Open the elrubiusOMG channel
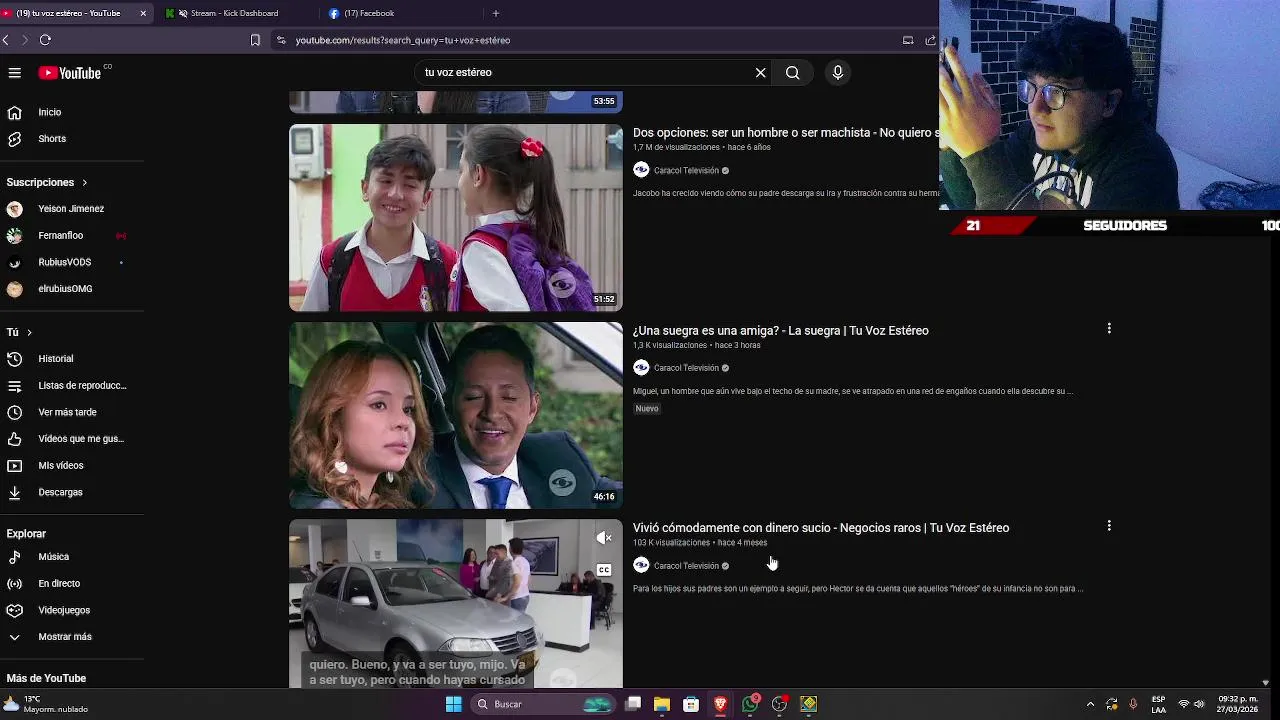1280x720 pixels. point(65,289)
